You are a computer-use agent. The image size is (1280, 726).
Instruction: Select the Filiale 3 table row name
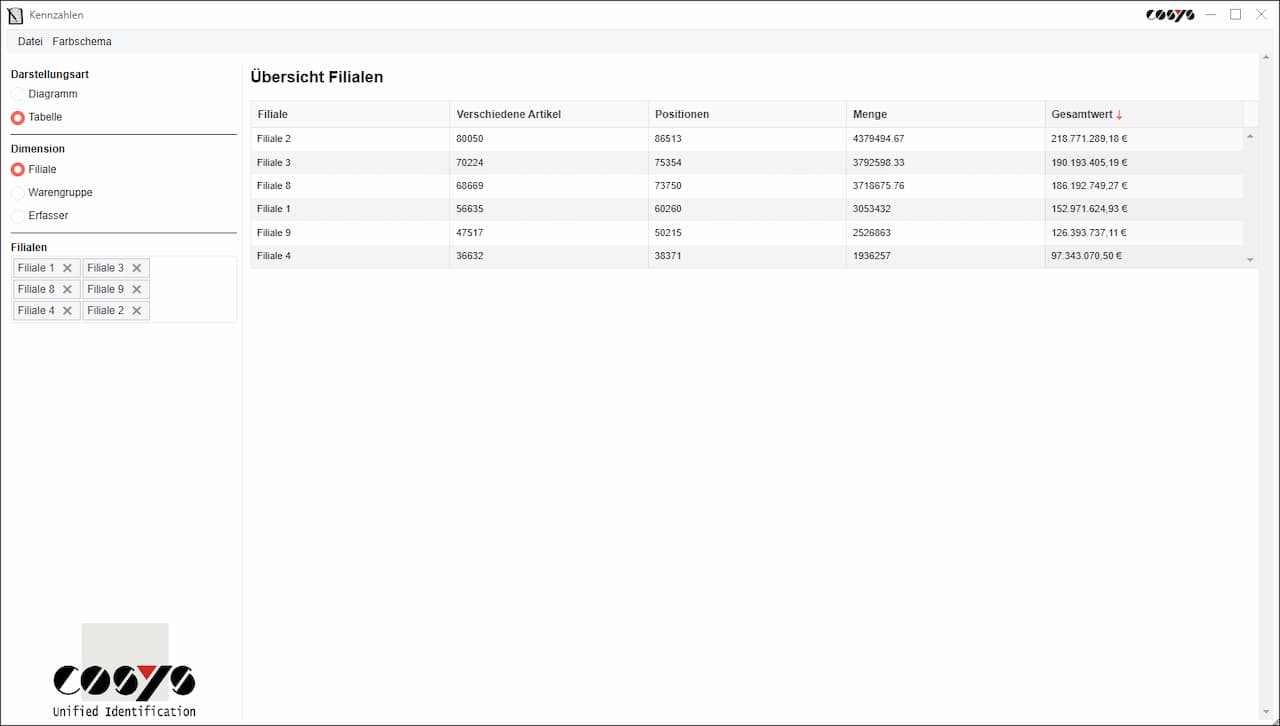(274, 163)
